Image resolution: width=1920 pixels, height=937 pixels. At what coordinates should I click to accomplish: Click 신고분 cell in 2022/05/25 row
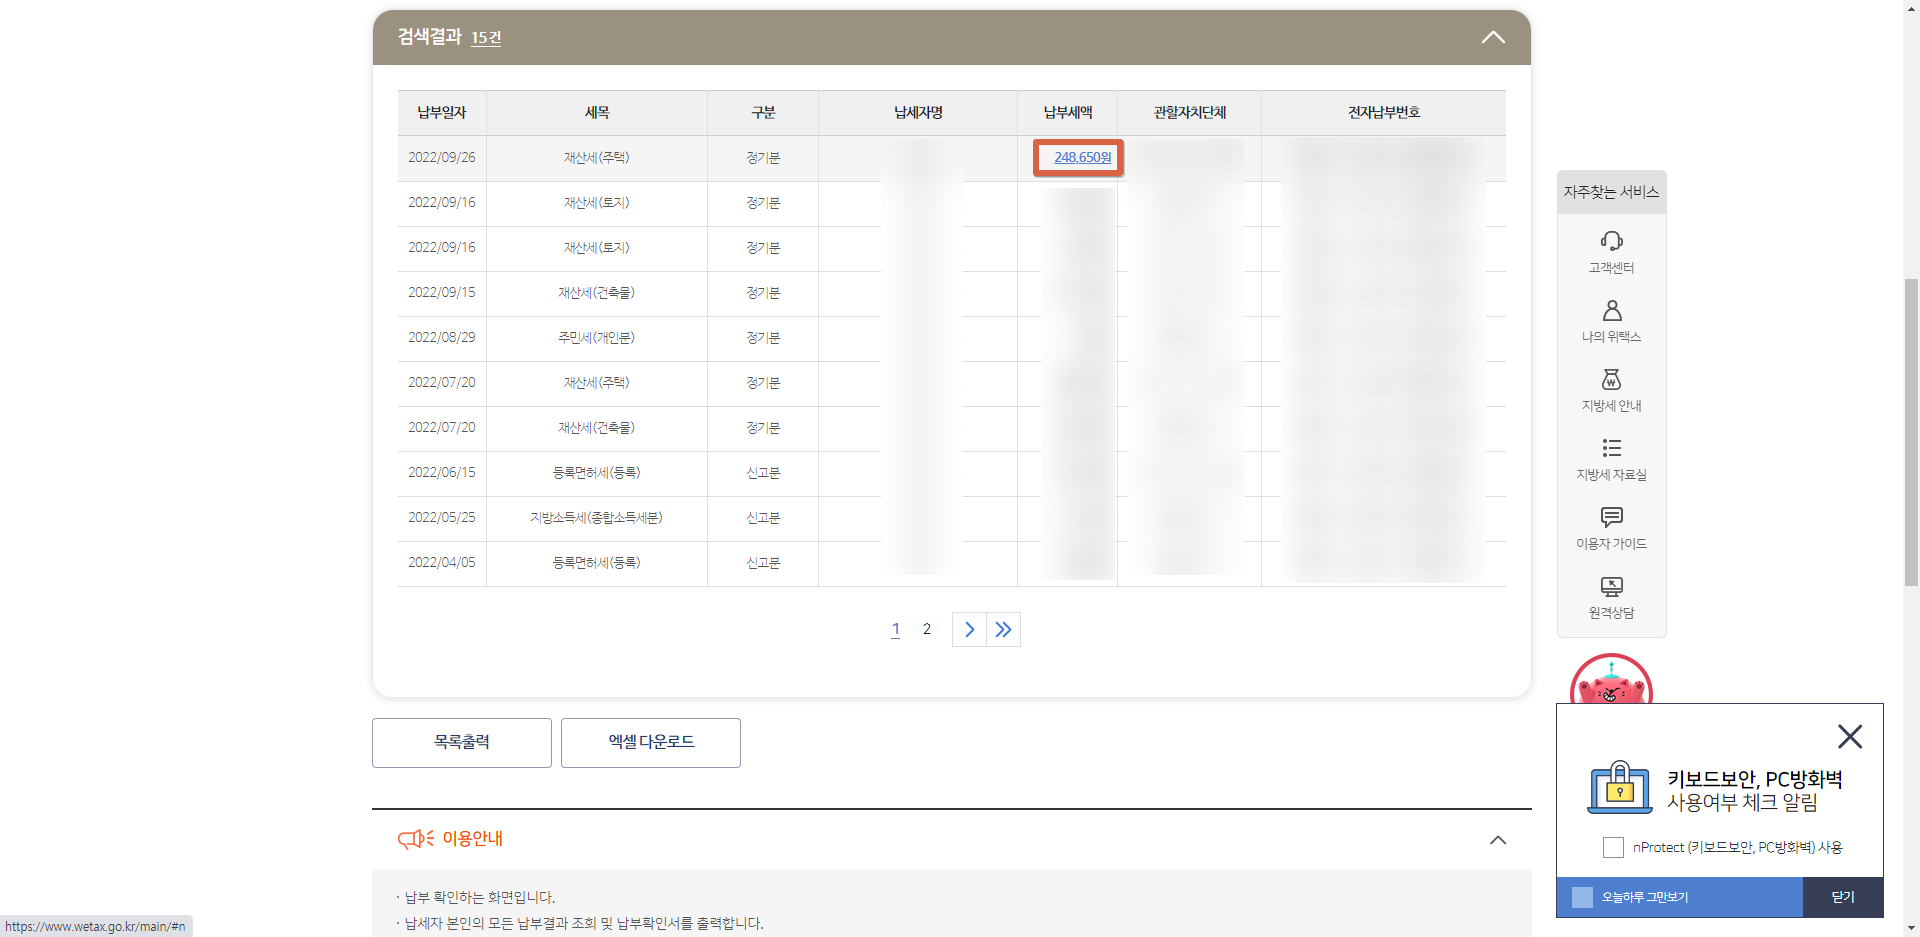point(763,518)
